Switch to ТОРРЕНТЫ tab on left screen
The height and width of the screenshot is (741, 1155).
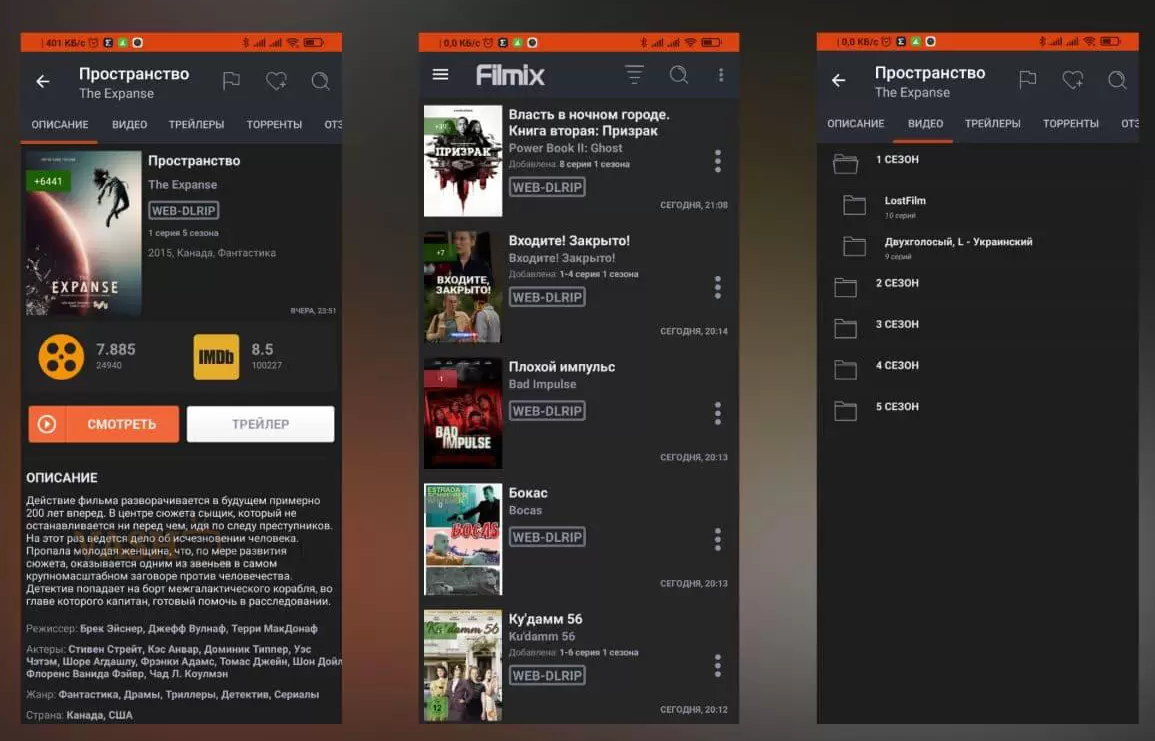pos(274,124)
